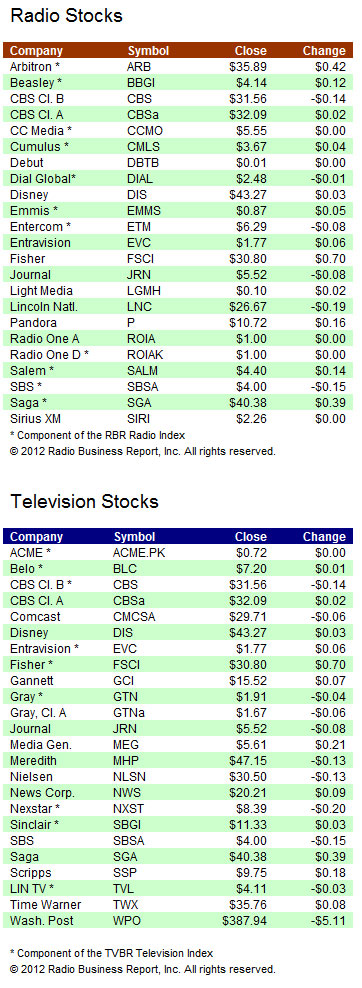Screen dimensions: 362x988
Task: Select the Wash. Post company row
Action: tap(178, 921)
